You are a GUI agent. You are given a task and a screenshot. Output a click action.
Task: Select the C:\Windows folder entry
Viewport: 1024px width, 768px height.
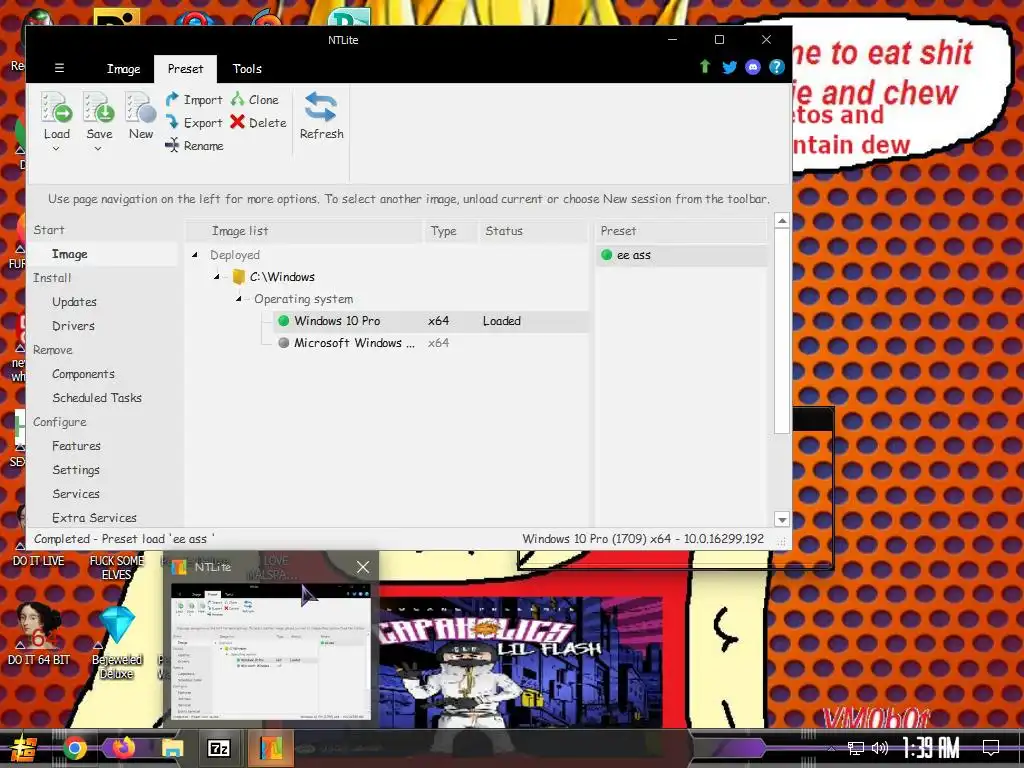point(274,277)
